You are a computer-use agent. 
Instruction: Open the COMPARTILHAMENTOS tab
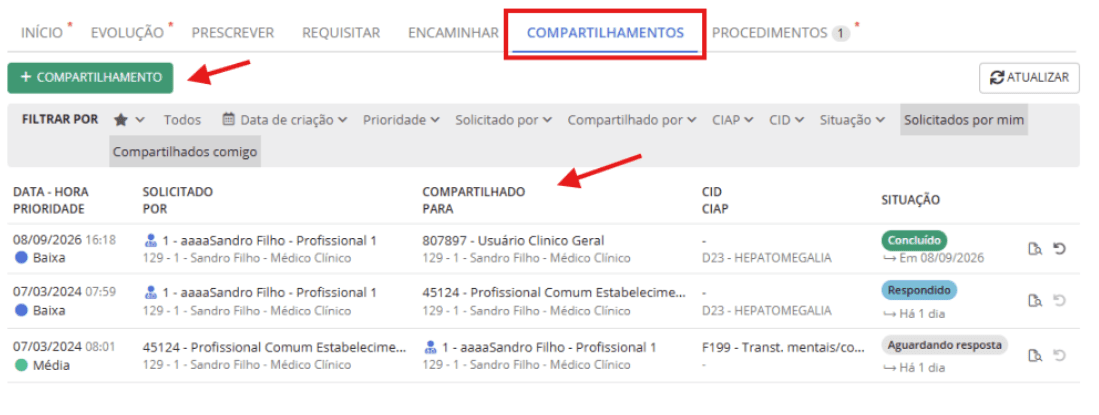(x=606, y=32)
